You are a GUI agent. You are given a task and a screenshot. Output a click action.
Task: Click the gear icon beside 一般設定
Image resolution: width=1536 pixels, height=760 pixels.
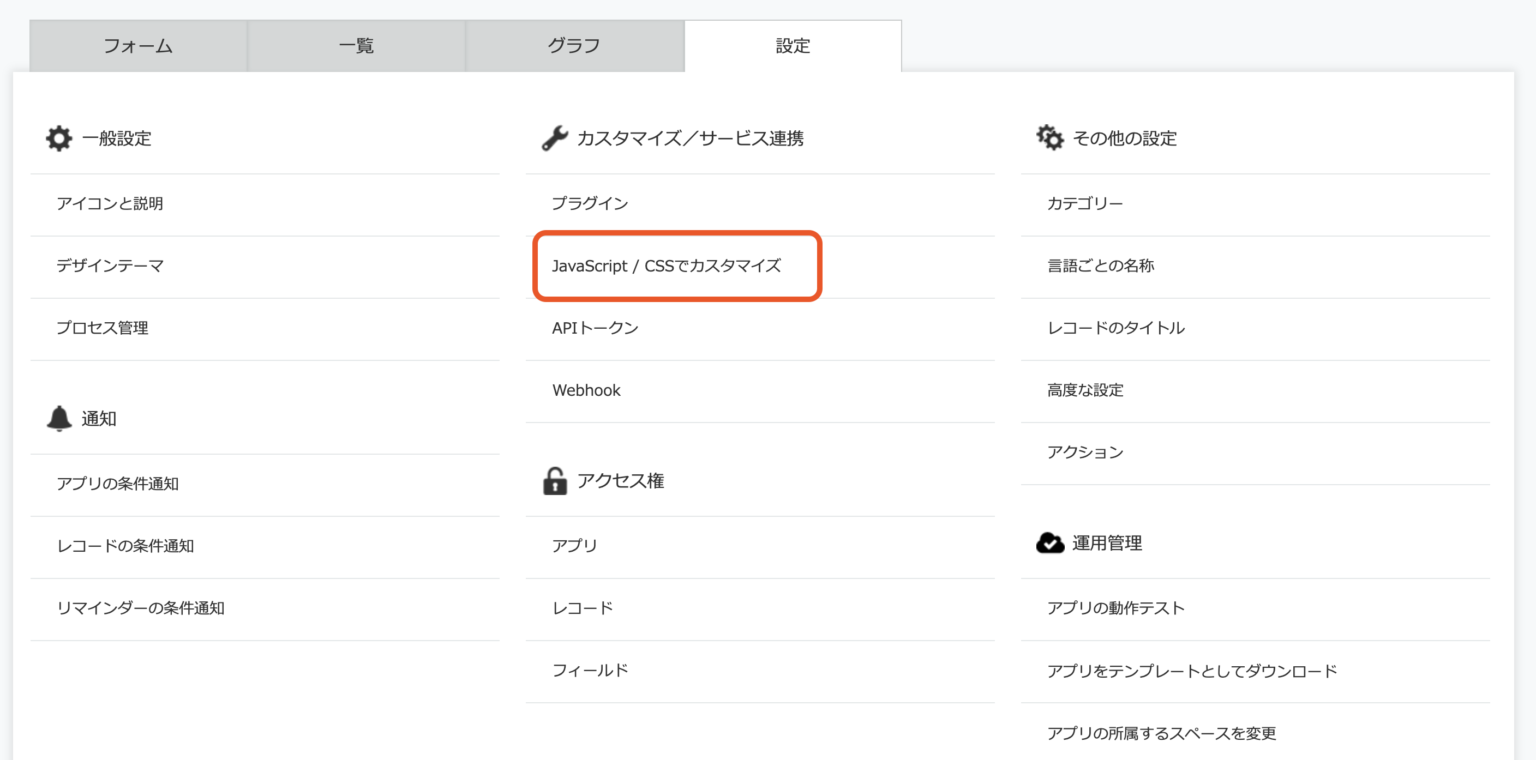pos(59,139)
